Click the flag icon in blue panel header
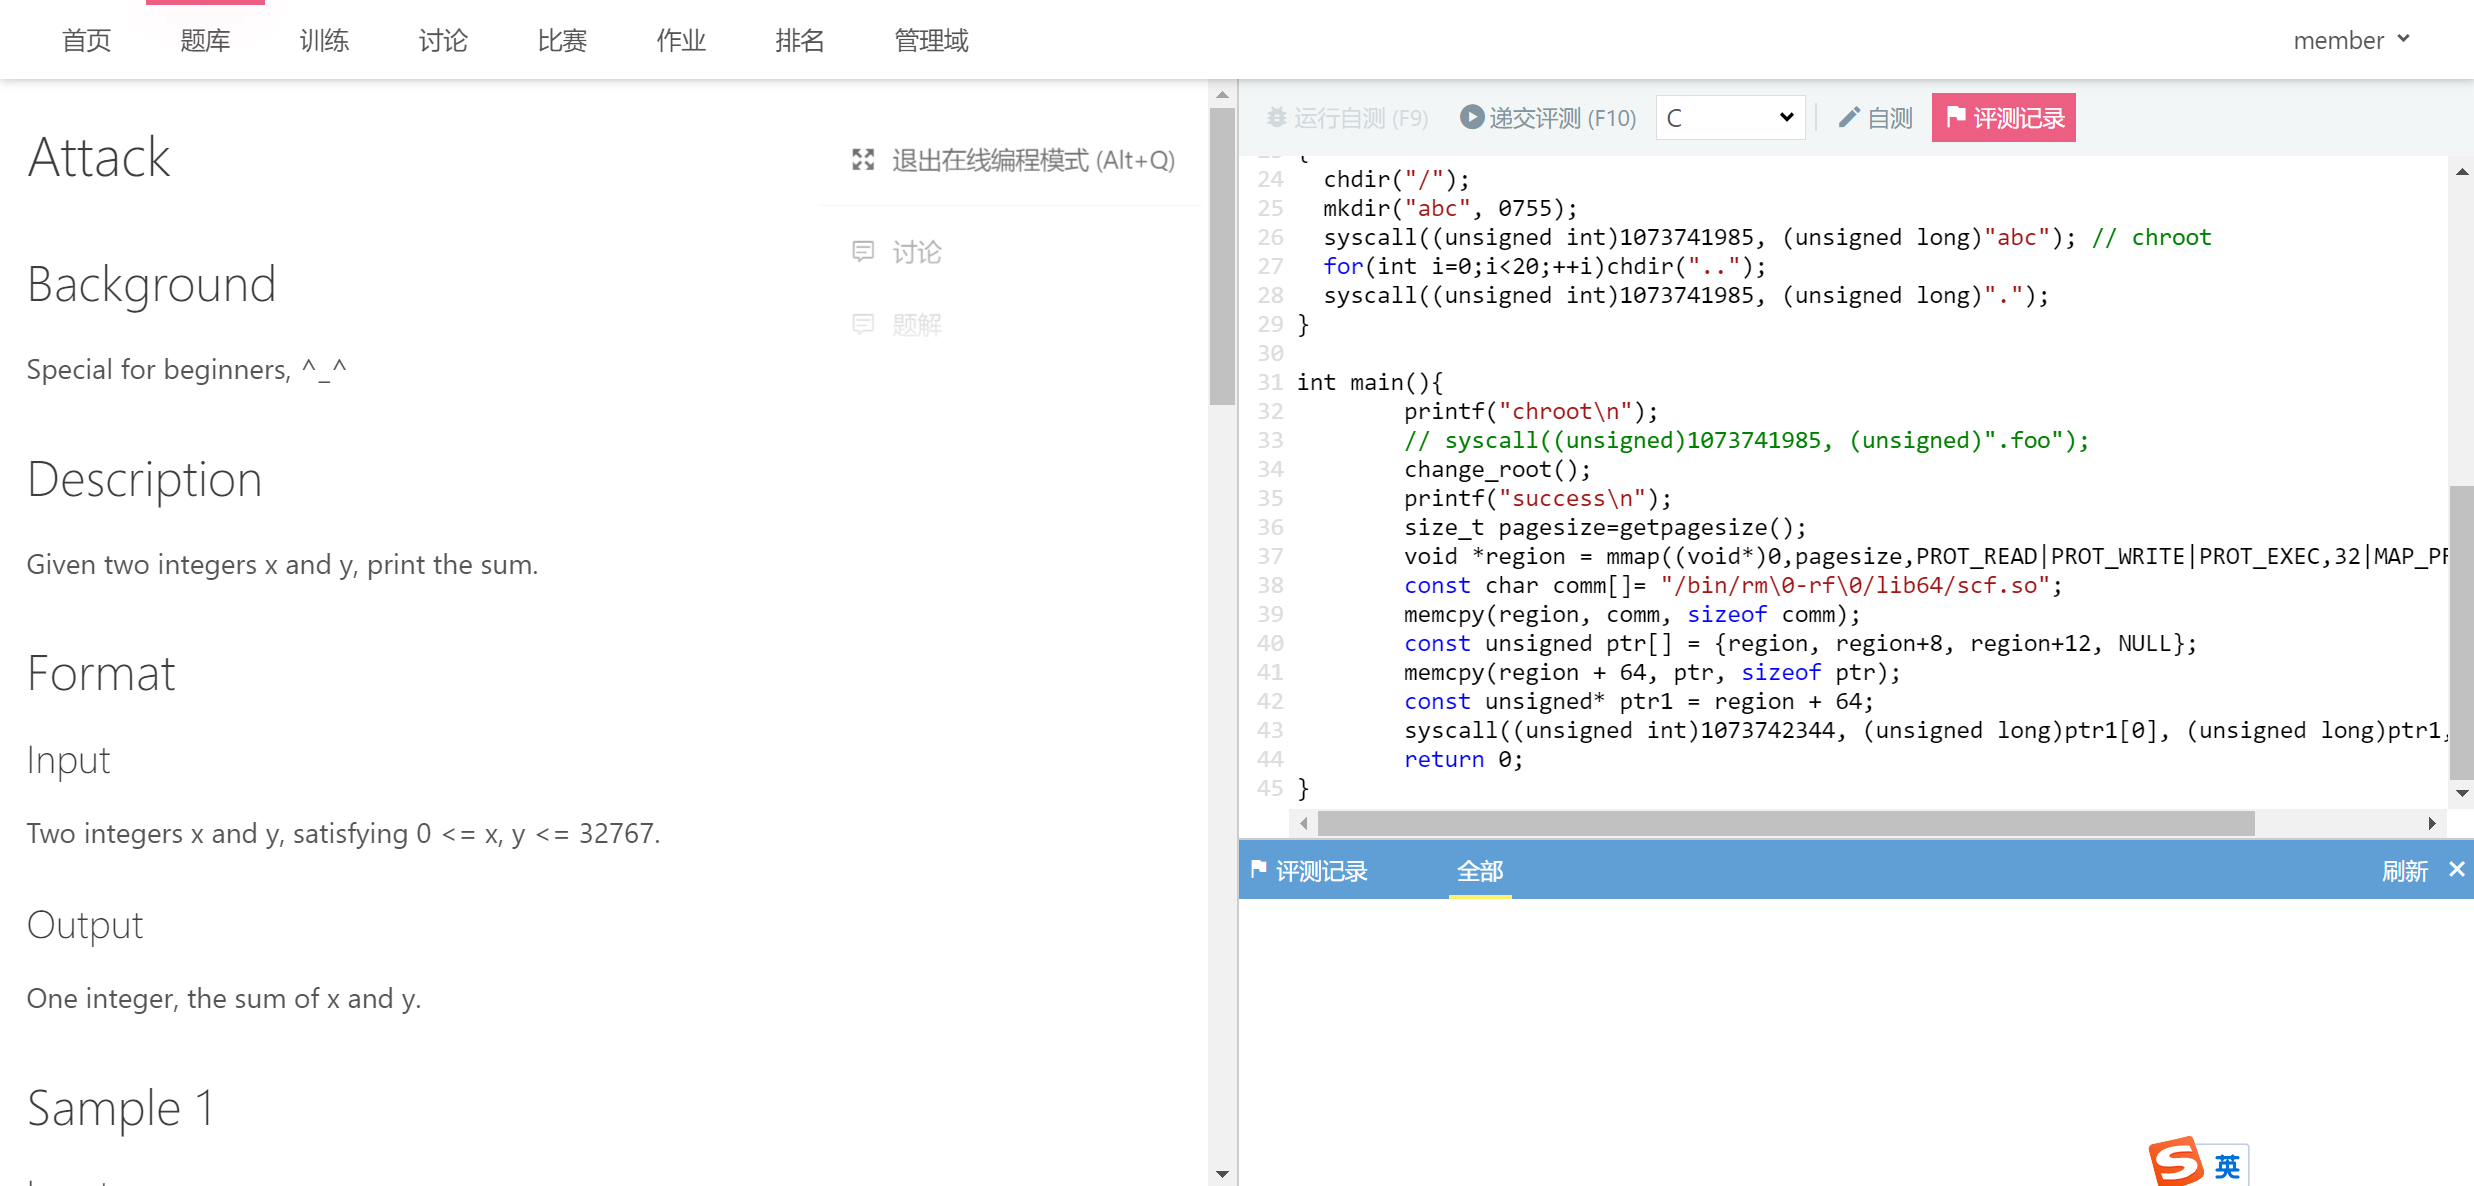Image resolution: width=2474 pixels, height=1186 pixels. tap(1259, 869)
